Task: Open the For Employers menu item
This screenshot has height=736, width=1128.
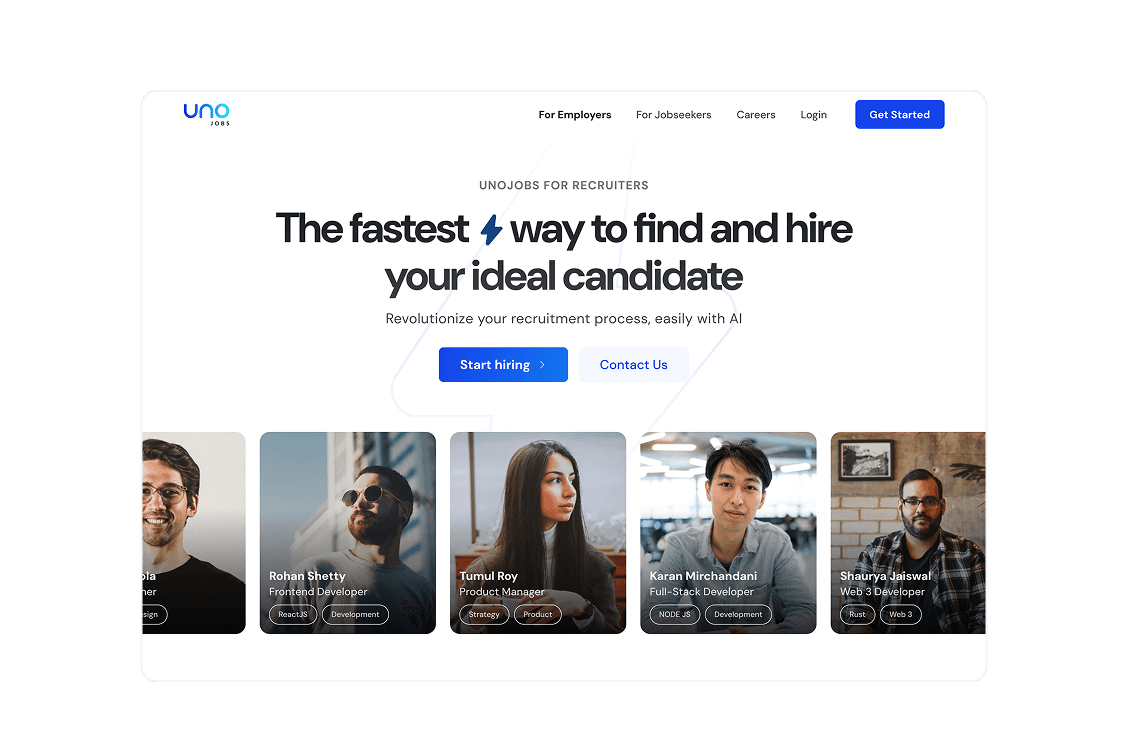Action: click(575, 114)
